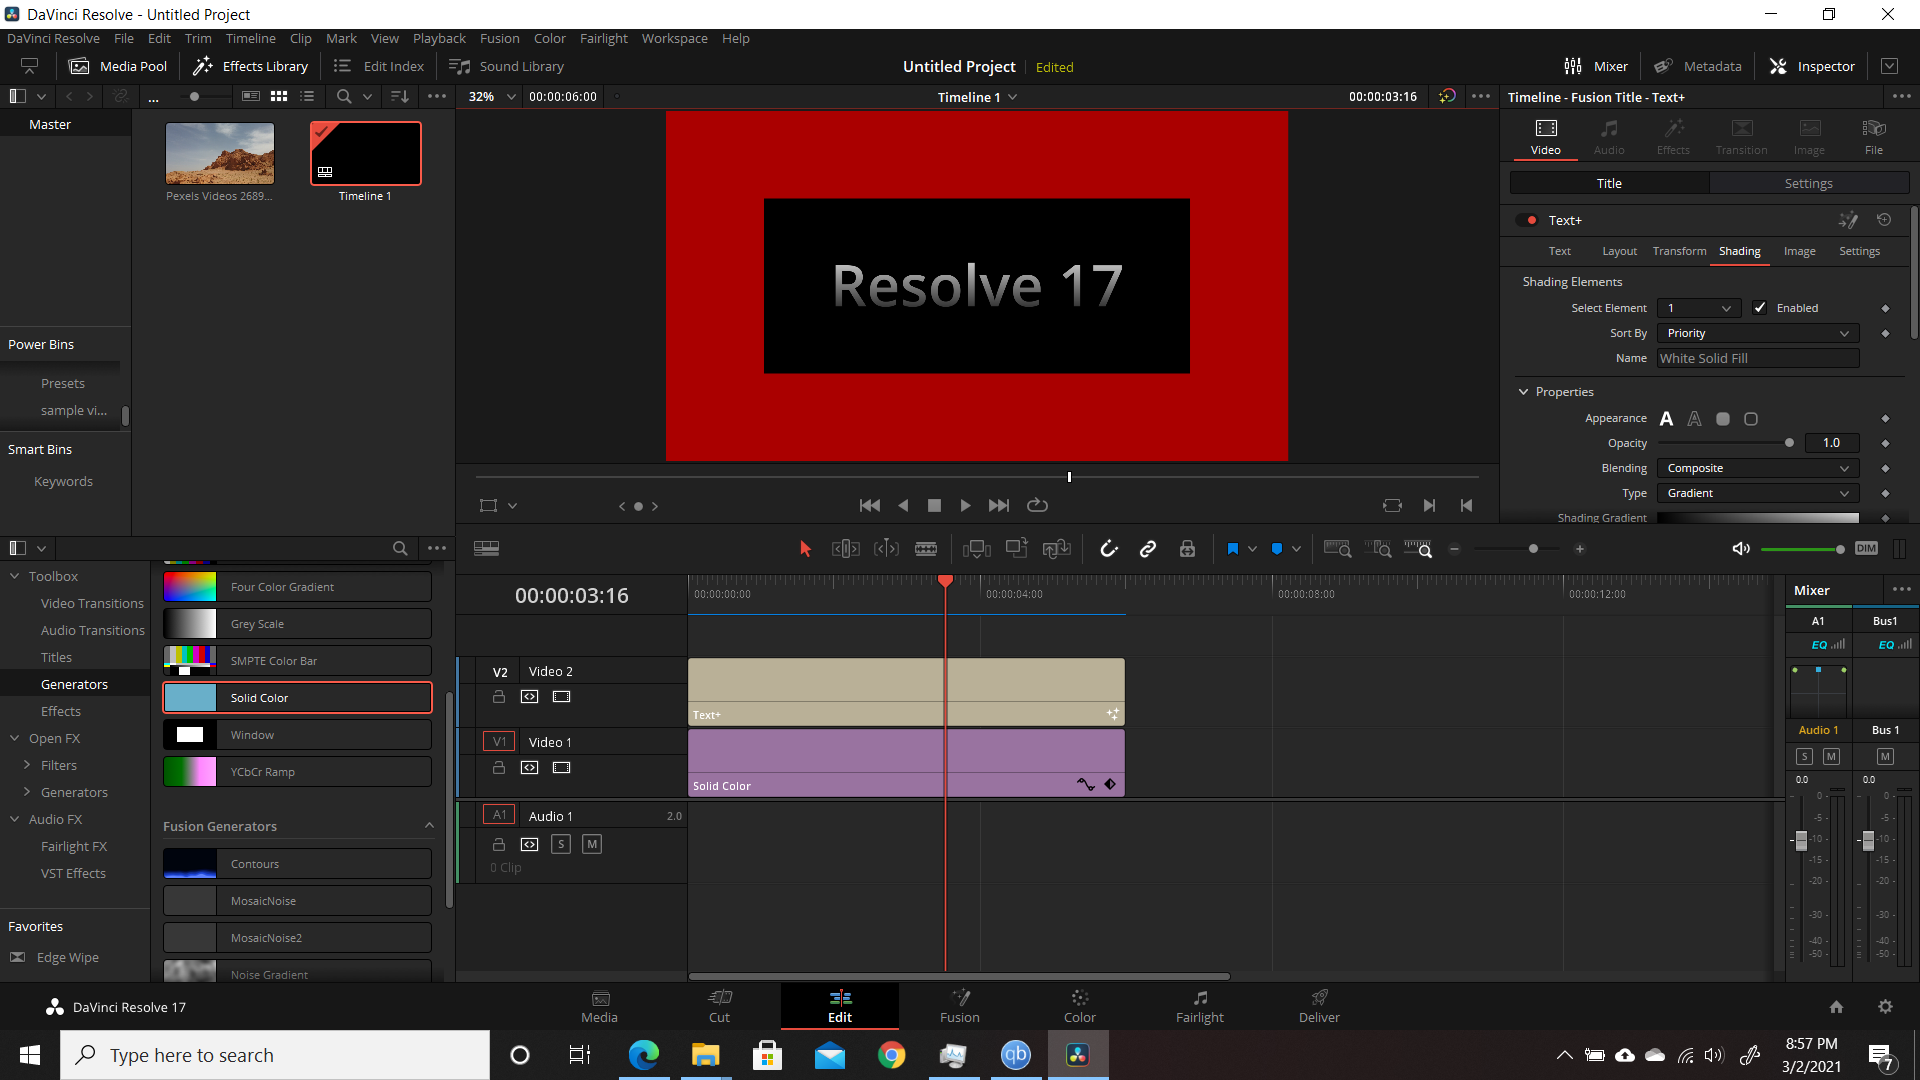Stop playback in the viewer
This screenshot has height=1080, width=1920.
click(x=934, y=506)
